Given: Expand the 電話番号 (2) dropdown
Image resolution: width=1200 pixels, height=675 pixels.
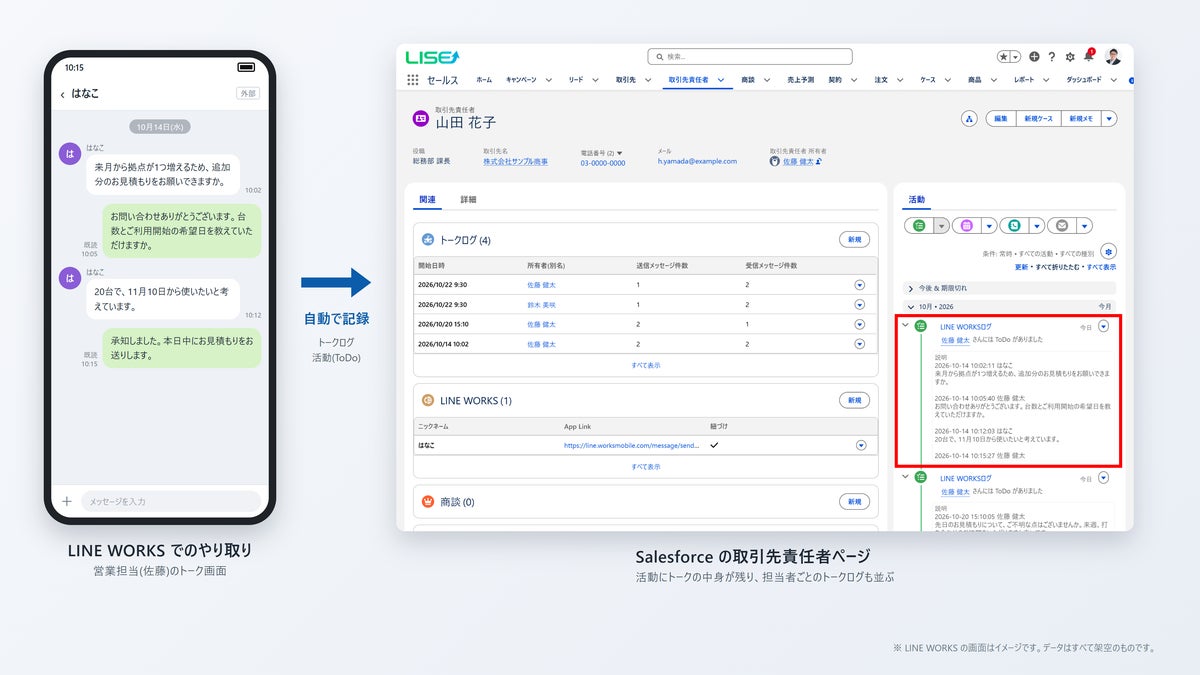Looking at the screenshot, I should pyautogui.click(x=620, y=152).
